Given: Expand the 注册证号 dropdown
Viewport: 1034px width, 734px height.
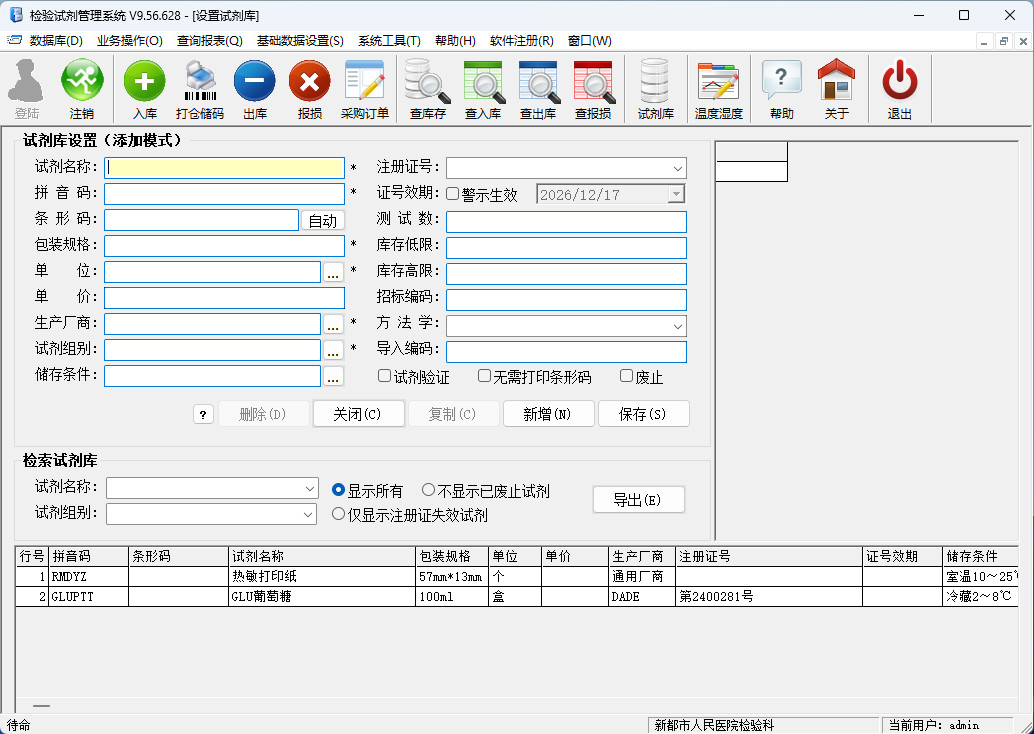Looking at the screenshot, I should [677, 168].
